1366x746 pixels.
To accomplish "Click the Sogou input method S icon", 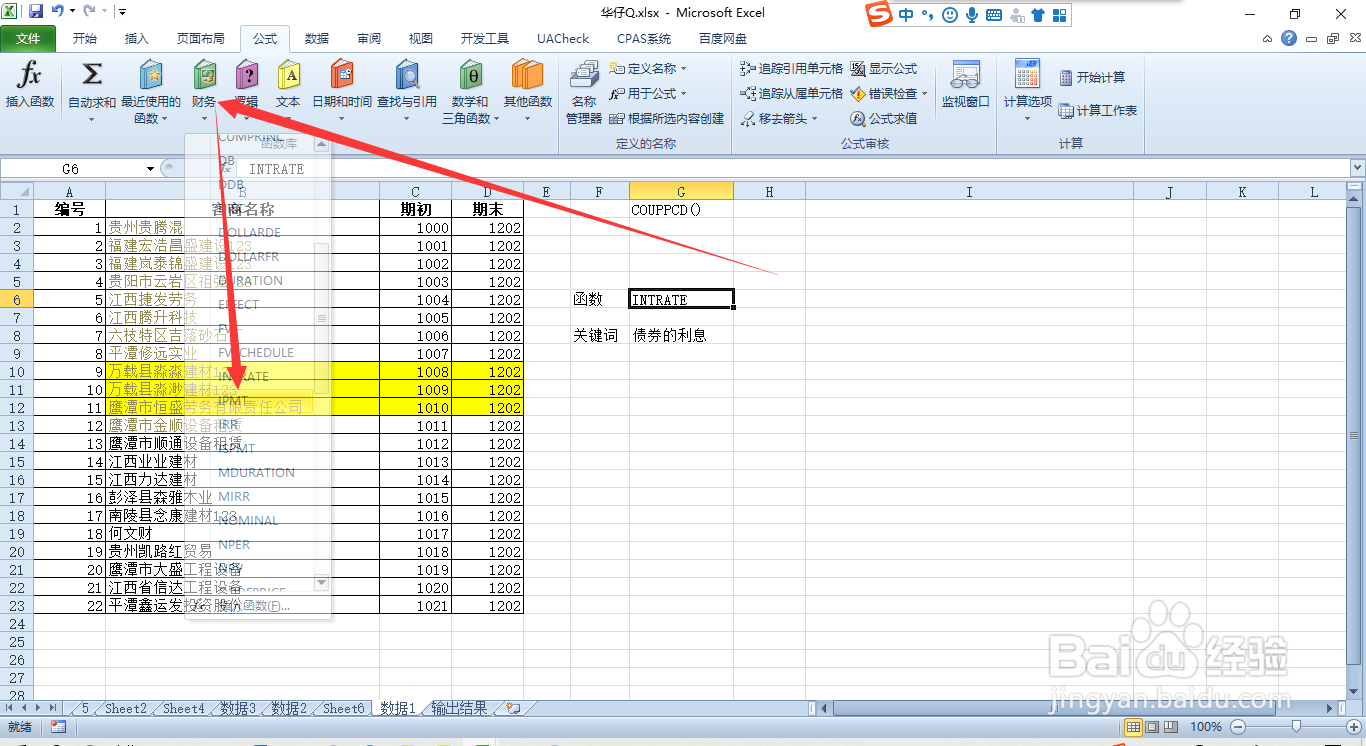I will click(878, 14).
